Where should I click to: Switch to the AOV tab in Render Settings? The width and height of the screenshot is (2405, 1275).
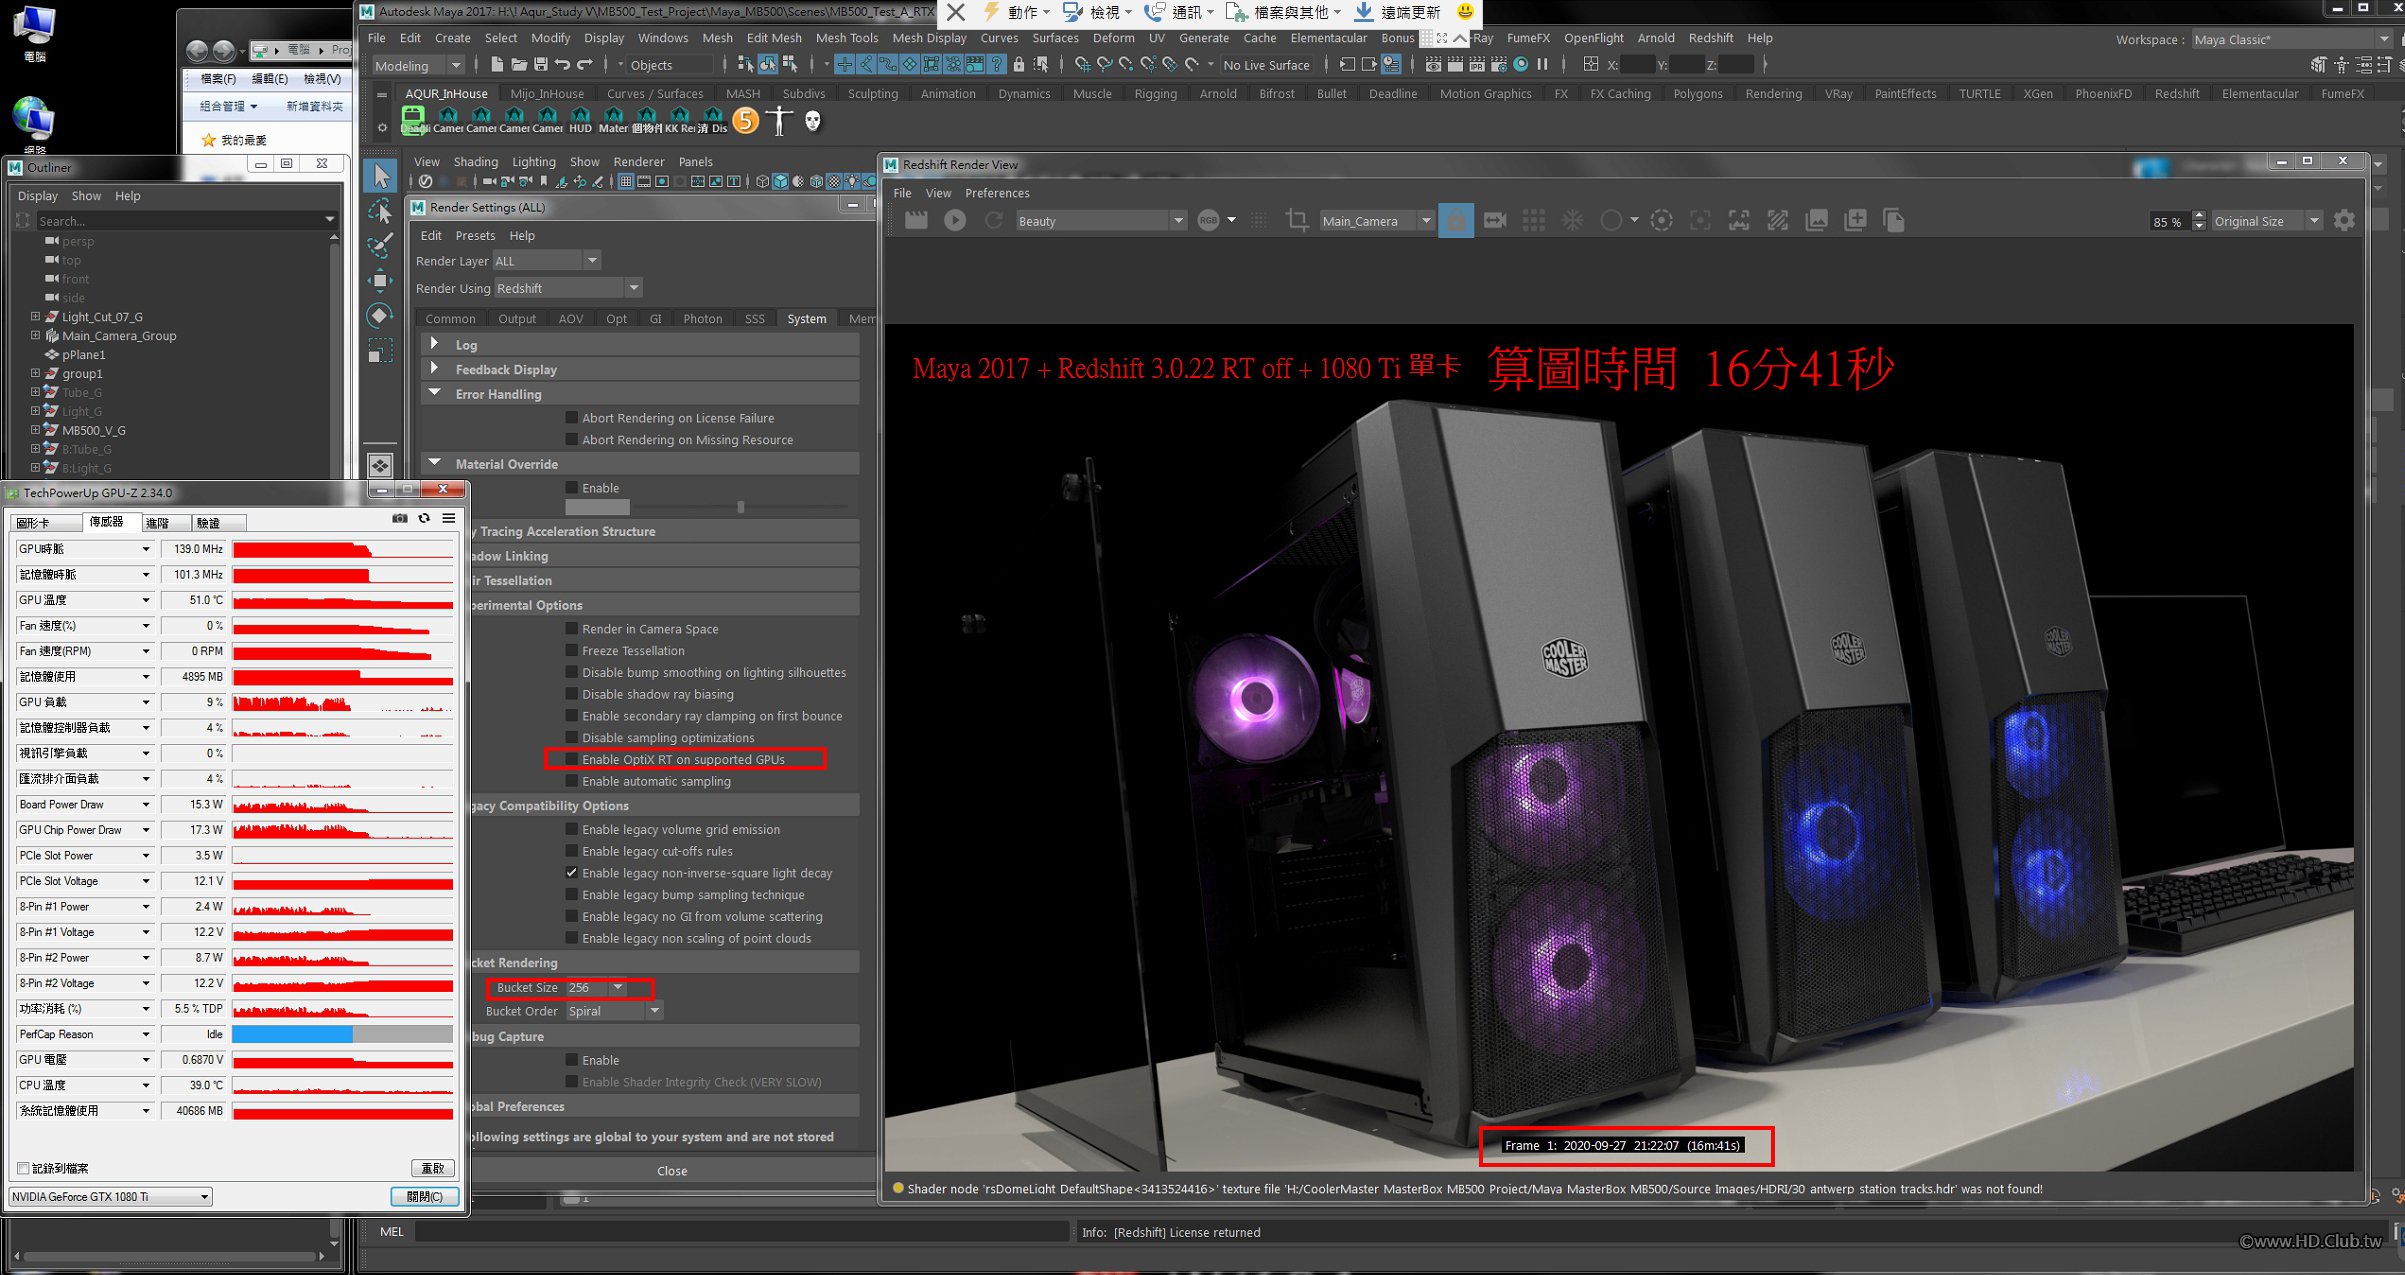571,319
